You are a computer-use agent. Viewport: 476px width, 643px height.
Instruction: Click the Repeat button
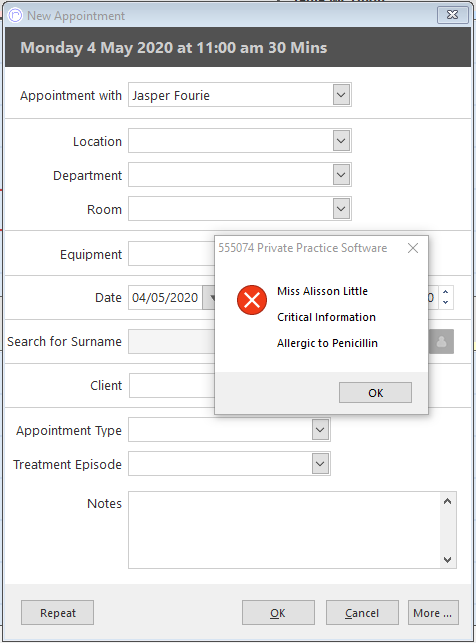click(x=57, y=613)
